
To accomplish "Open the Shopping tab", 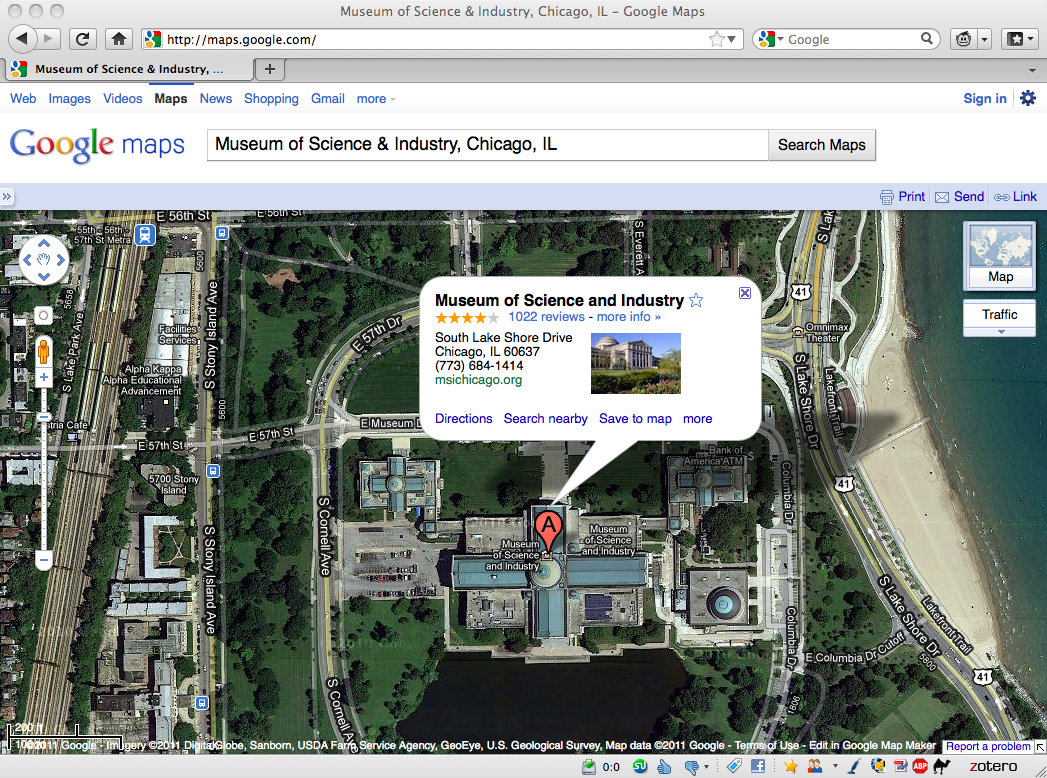I will point(271,98).
